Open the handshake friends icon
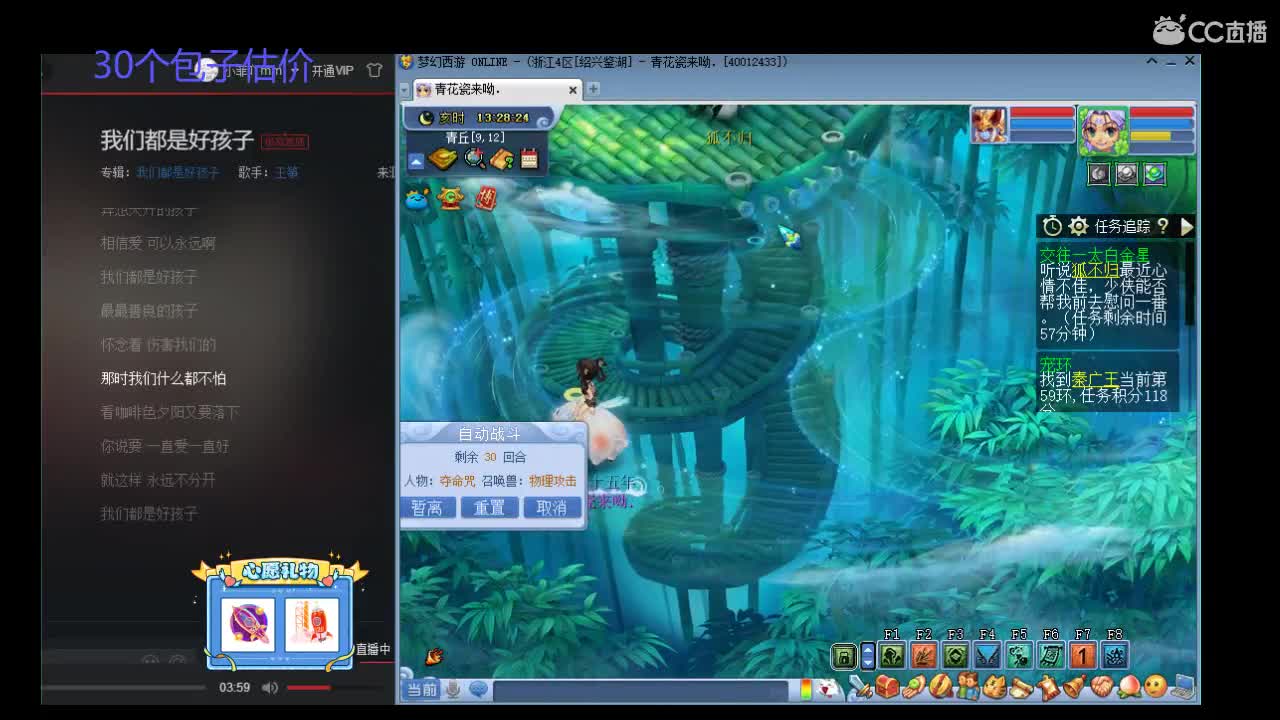This screenshot has height=720, width=1280. [1101, 688]
